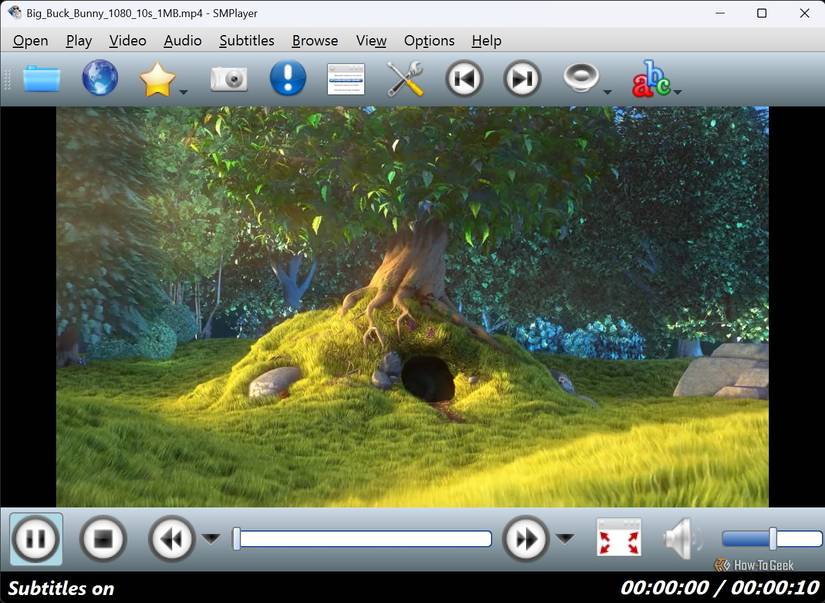Jump to previous item in playlist
Screen dimensions: 825x603
(x=464, y=79)
